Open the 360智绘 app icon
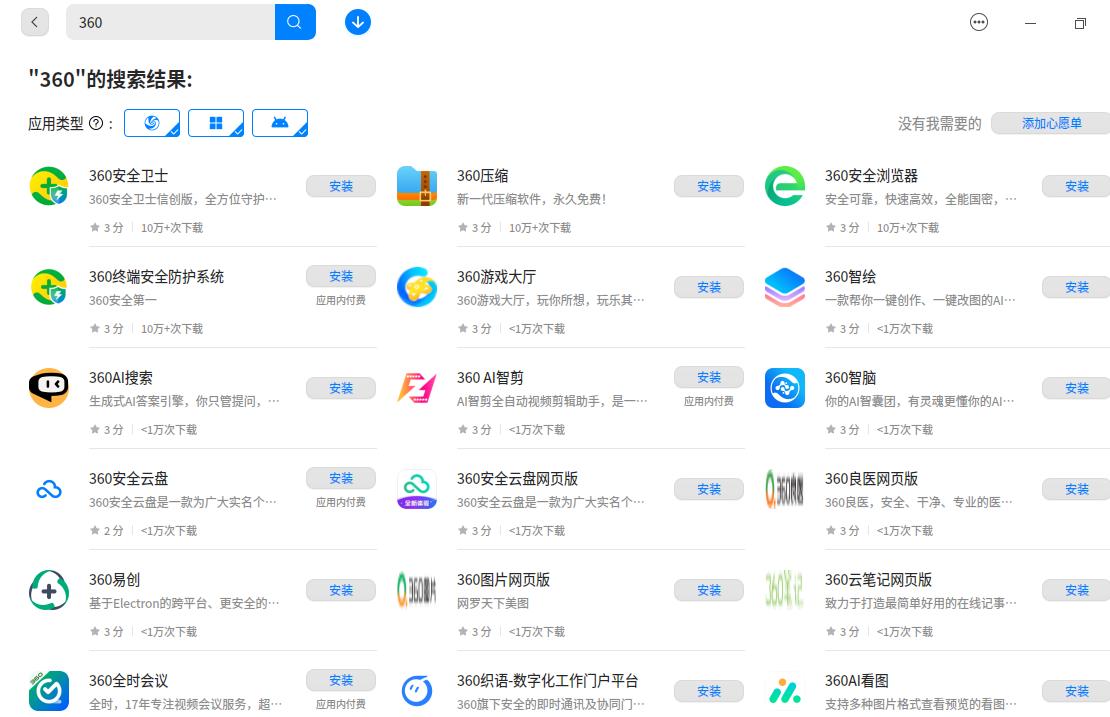Screen dimensions: 1110x717 click(x=785, y=287)
